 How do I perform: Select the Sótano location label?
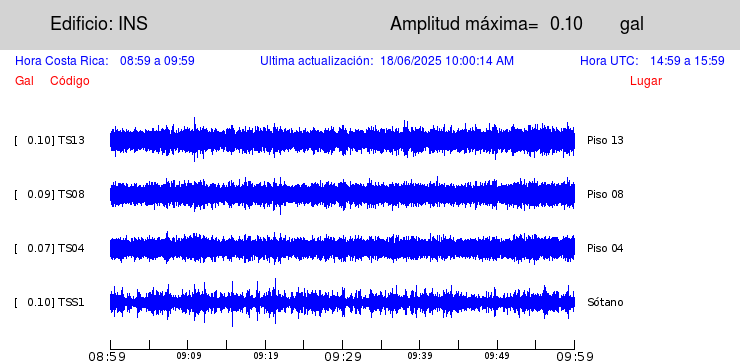click(605, 302)
